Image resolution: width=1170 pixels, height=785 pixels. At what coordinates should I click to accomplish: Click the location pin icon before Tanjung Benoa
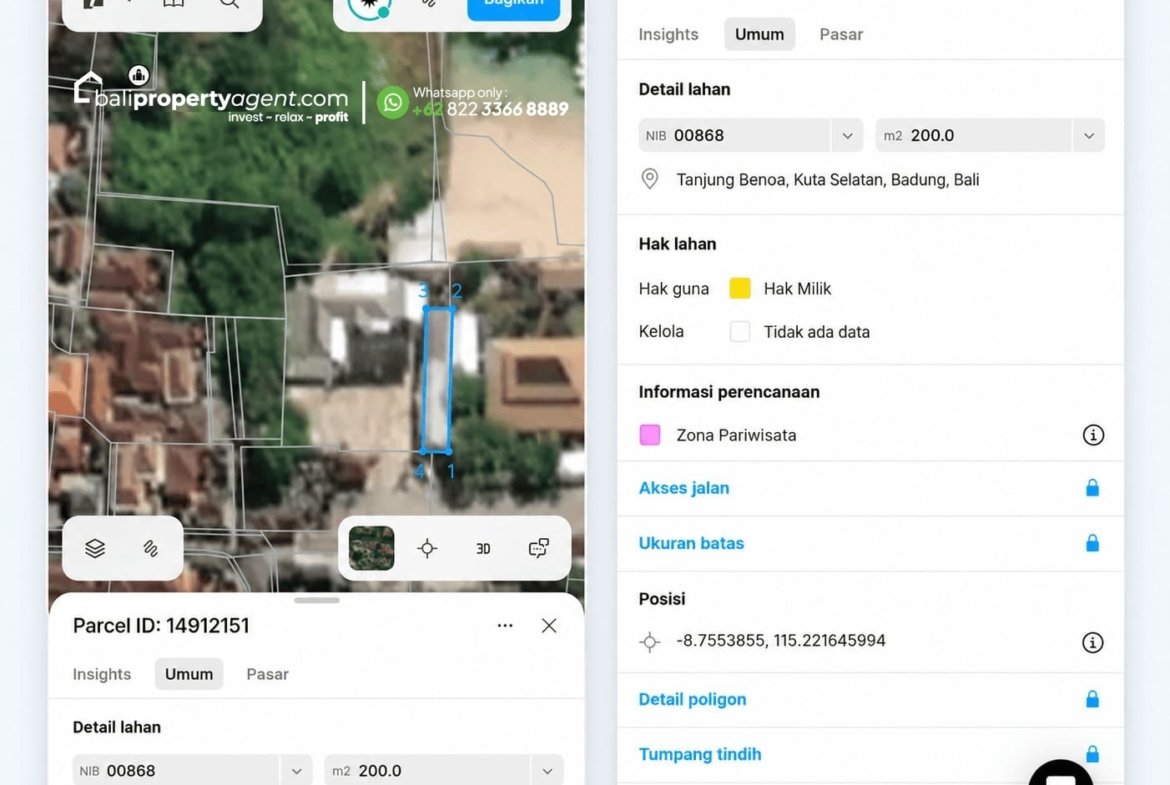pos(650,179)
